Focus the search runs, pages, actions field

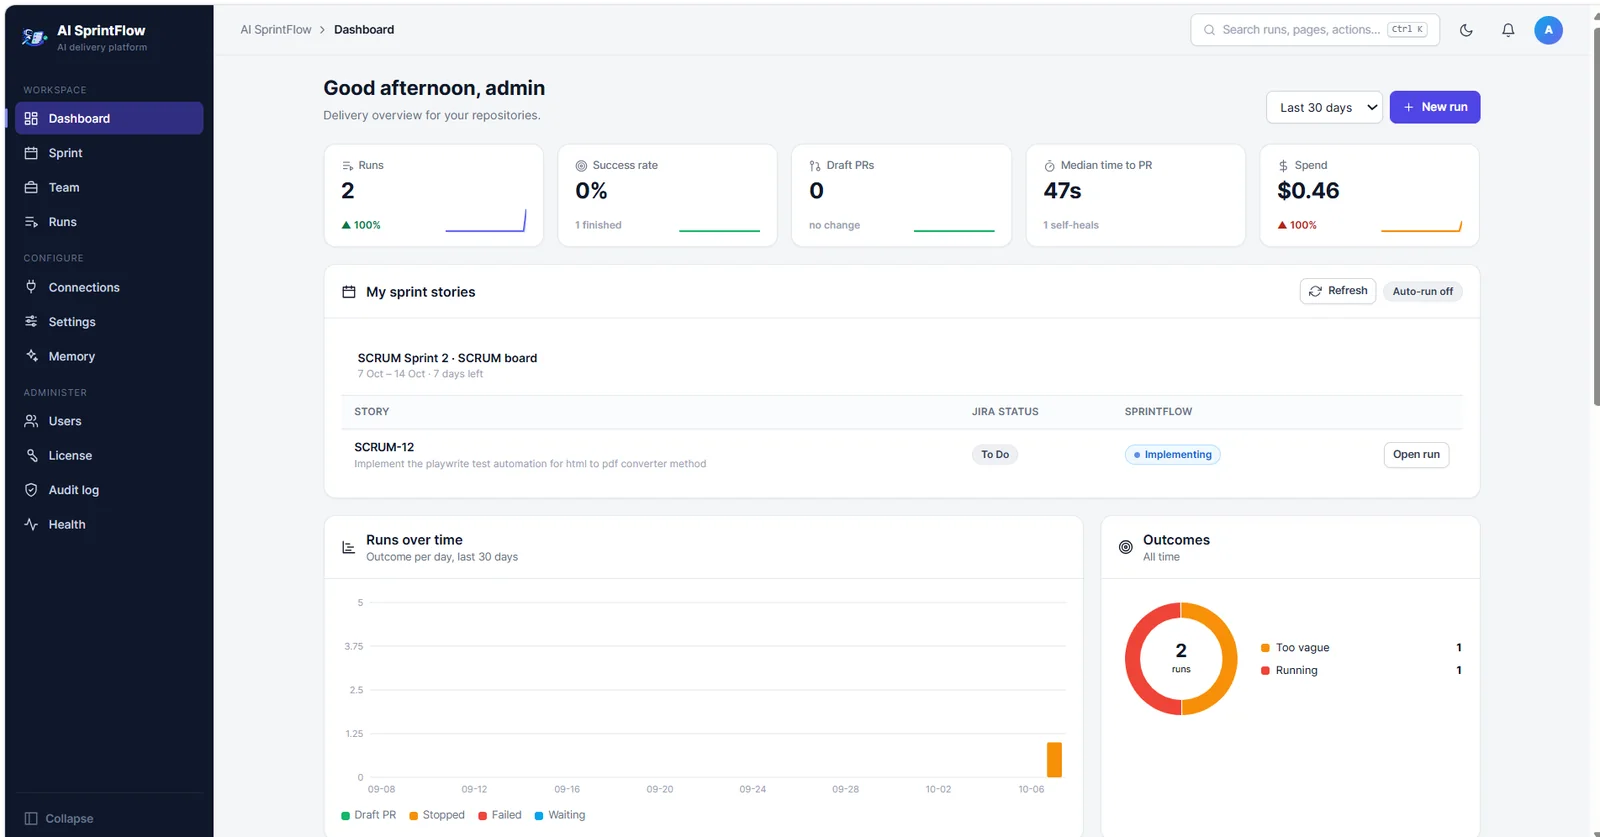coord(1315,30)
